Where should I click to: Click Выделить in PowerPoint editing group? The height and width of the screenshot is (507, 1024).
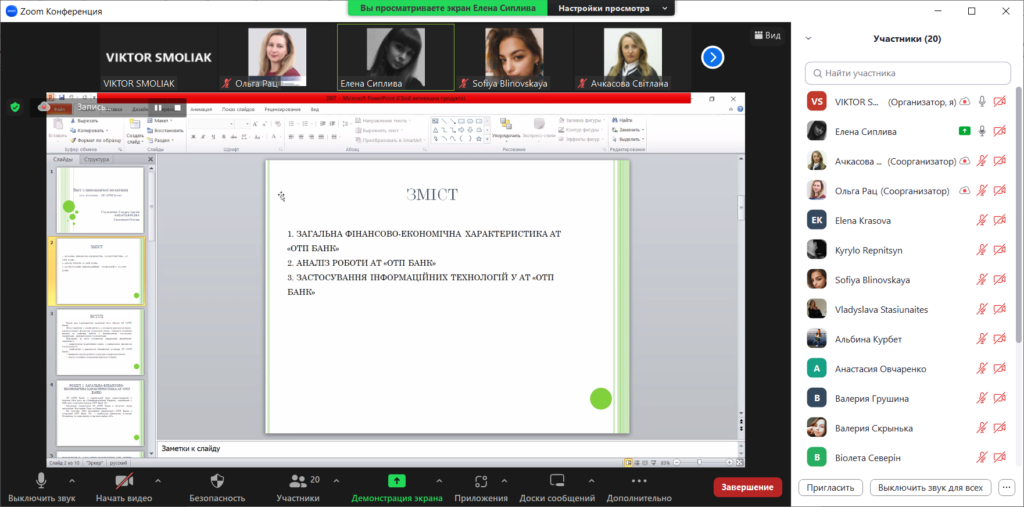628,139
